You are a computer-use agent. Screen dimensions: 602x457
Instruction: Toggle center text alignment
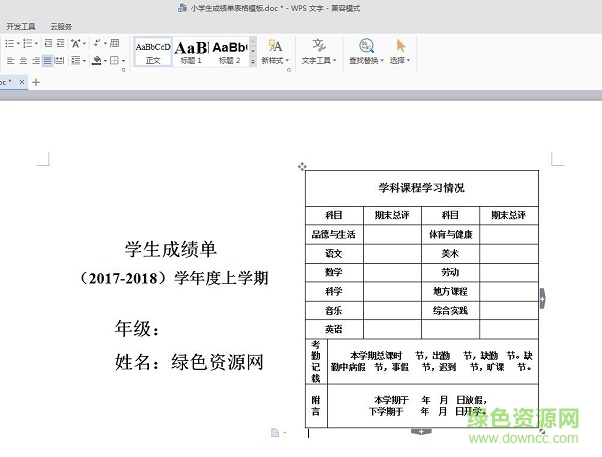click(x=22, y=61)
